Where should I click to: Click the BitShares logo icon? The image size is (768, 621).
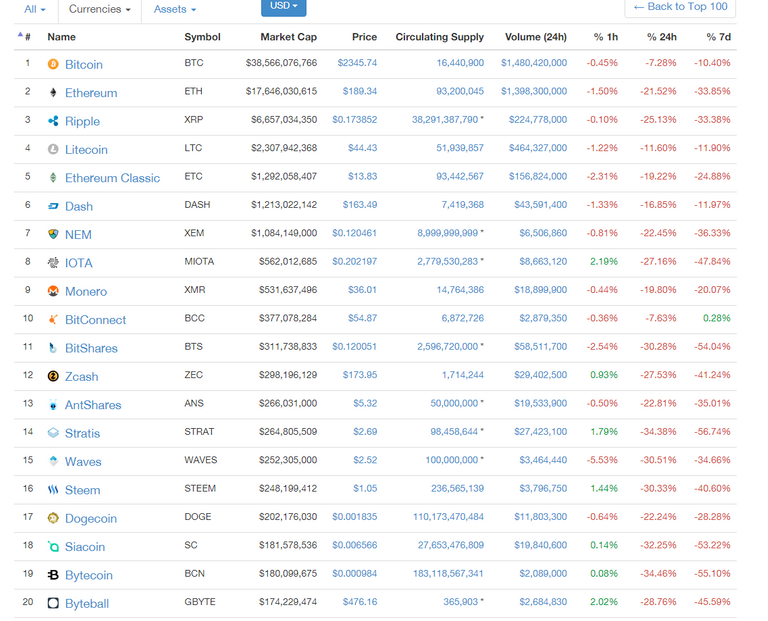(53, 348)
